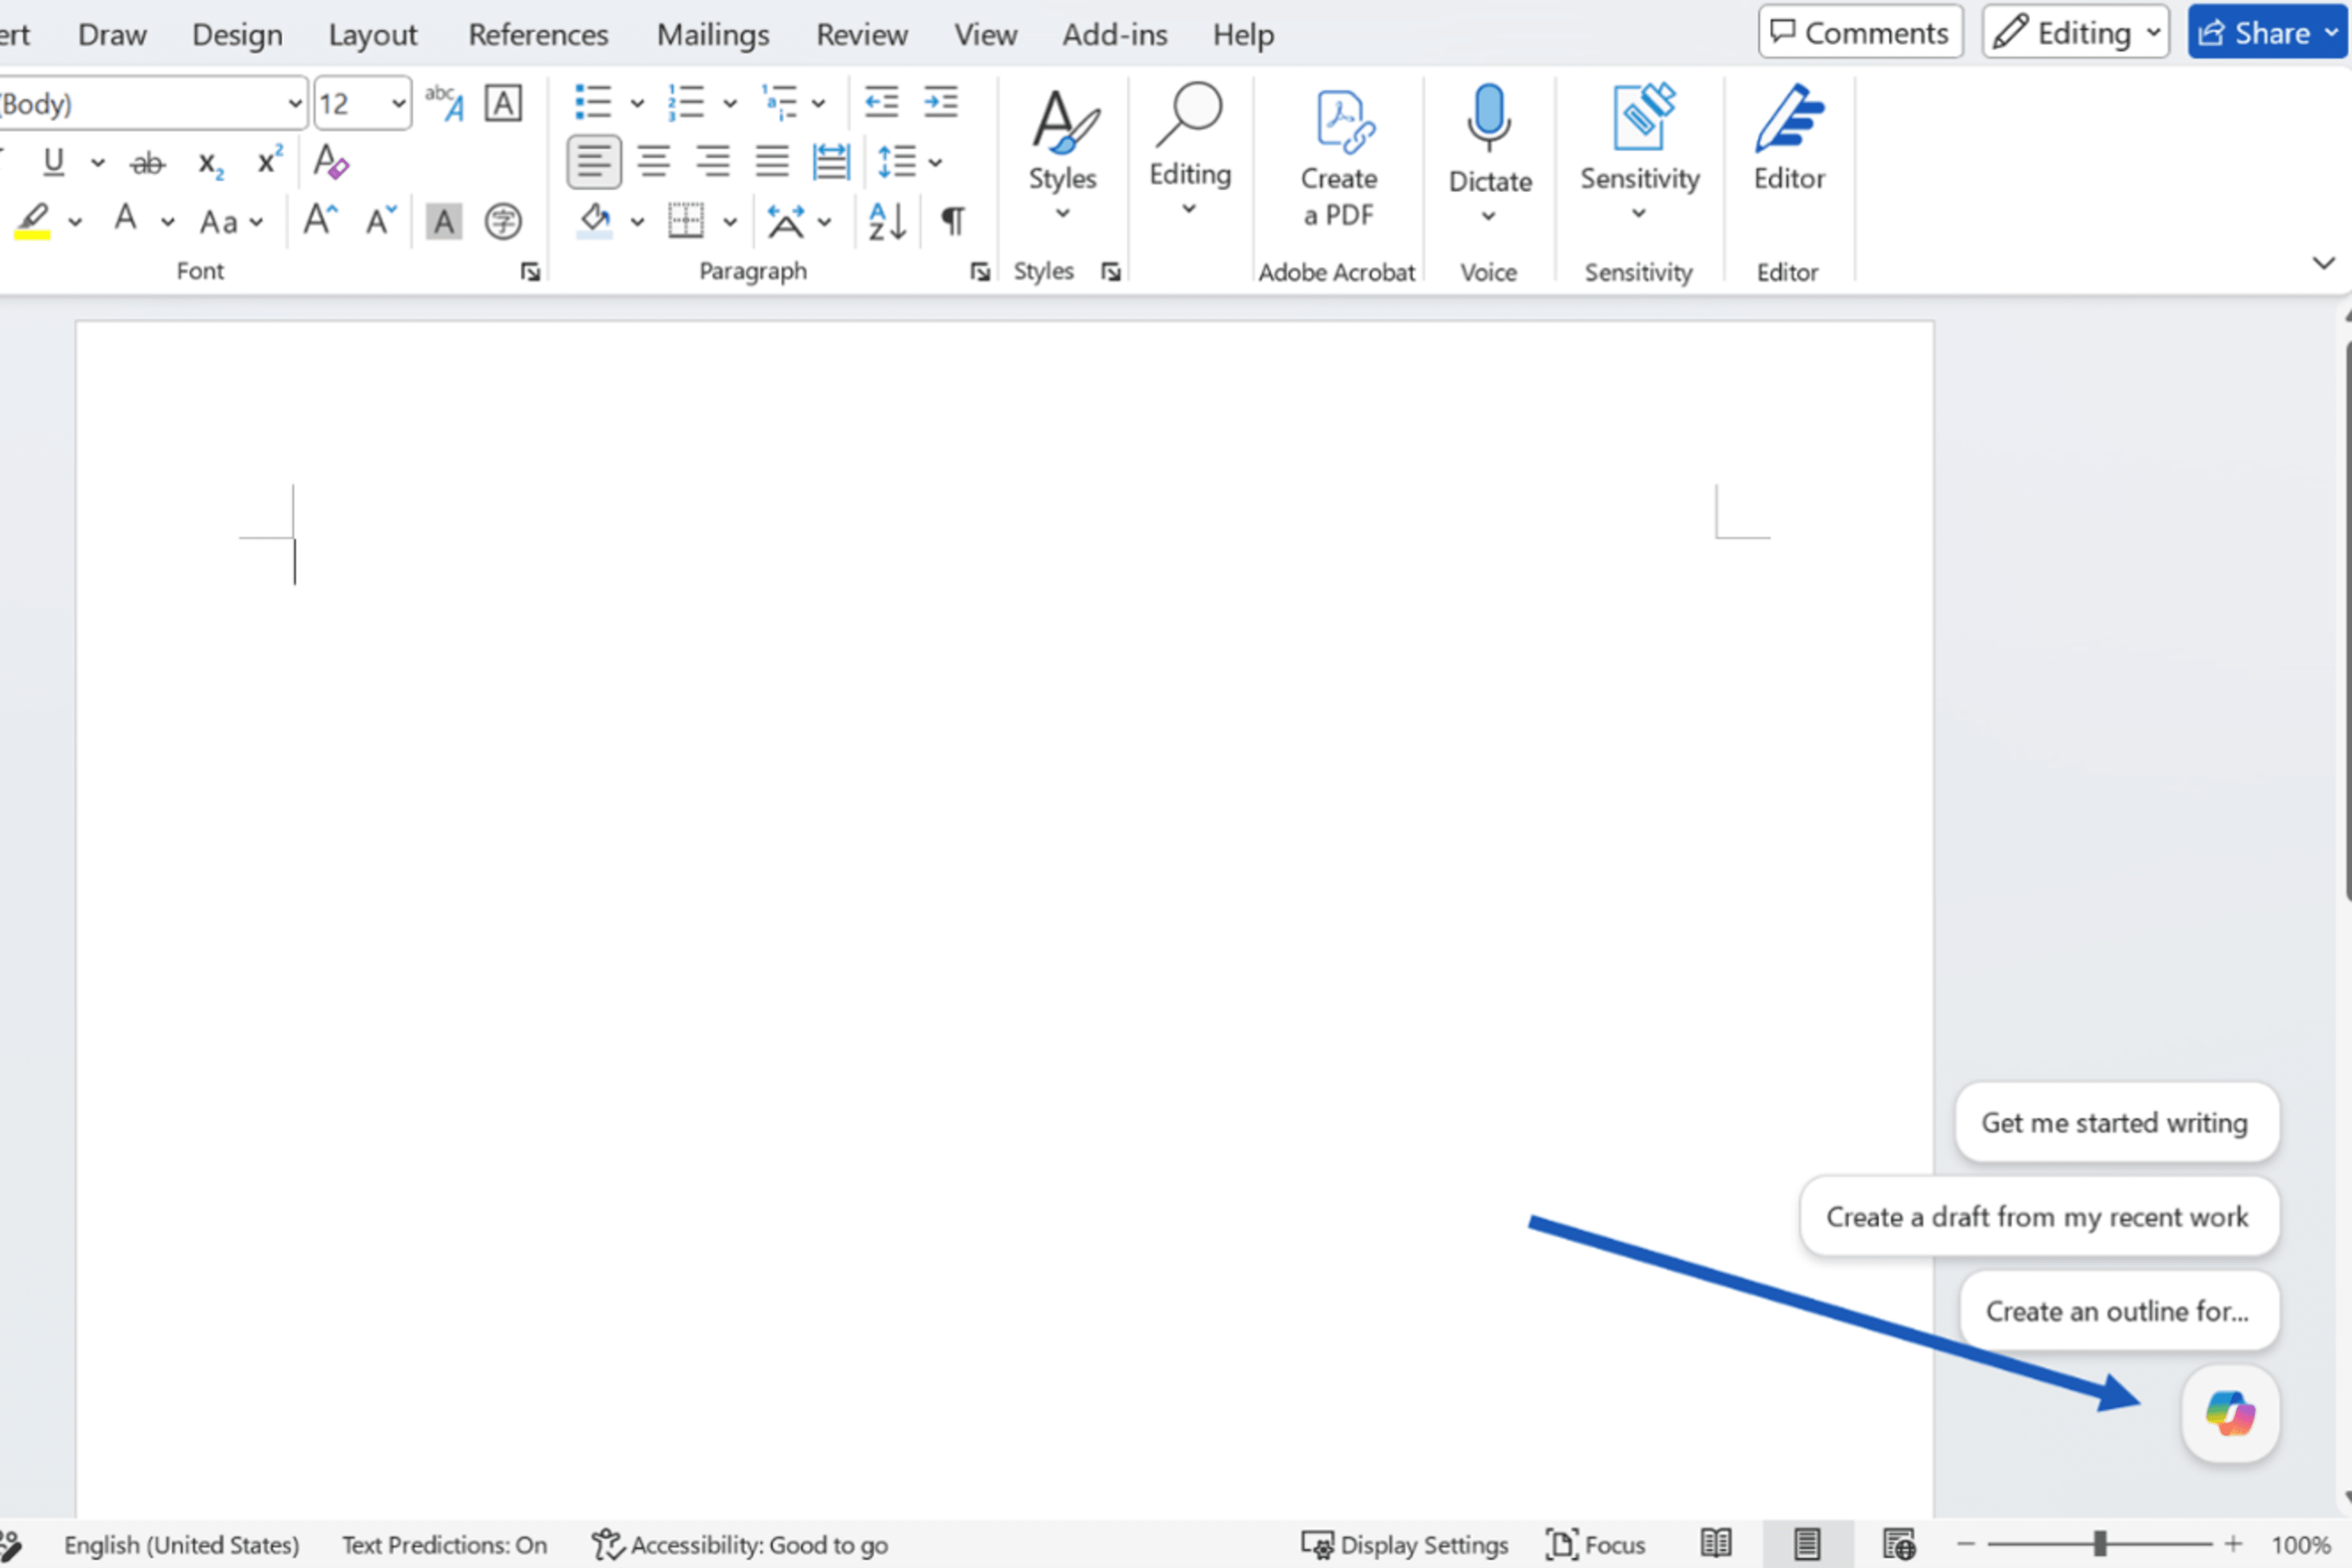Expand the Dictate dropdown
2352x1568 pixels.
click(1488, 216)
